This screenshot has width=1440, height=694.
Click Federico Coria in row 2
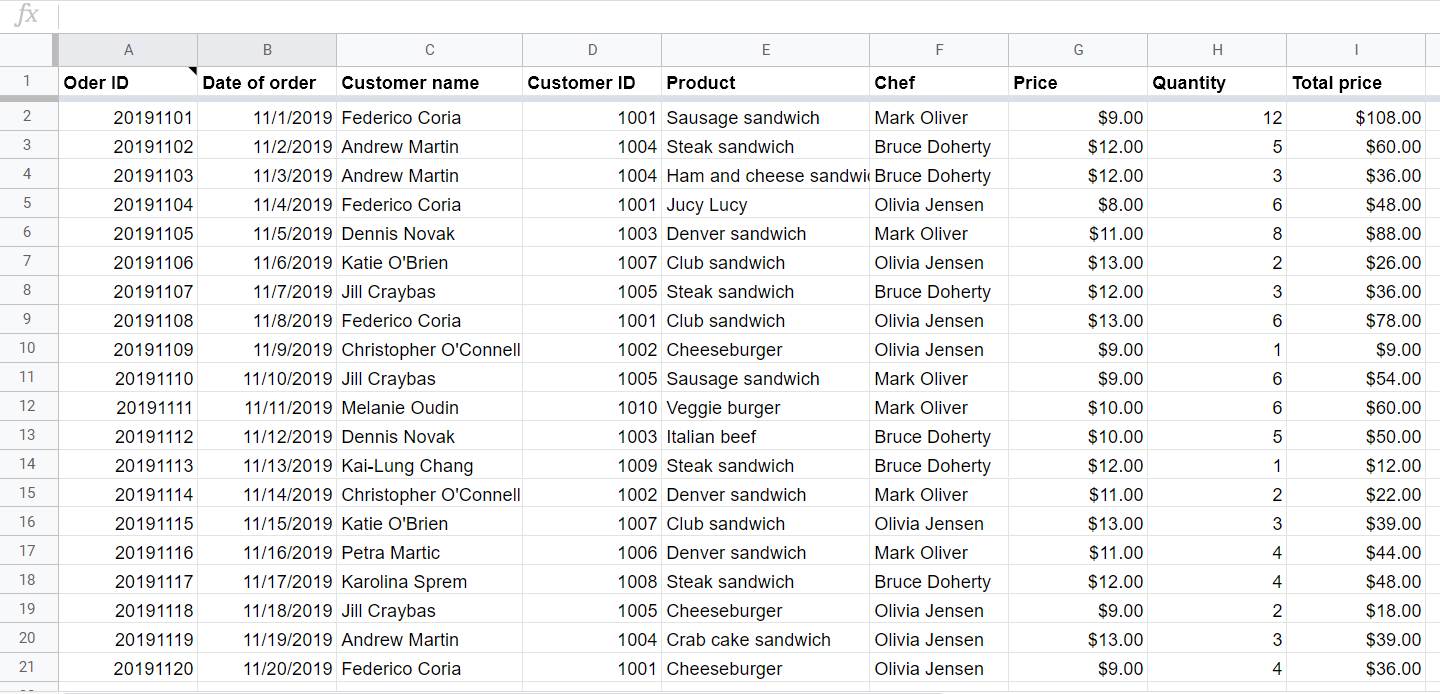click(429, 117)
